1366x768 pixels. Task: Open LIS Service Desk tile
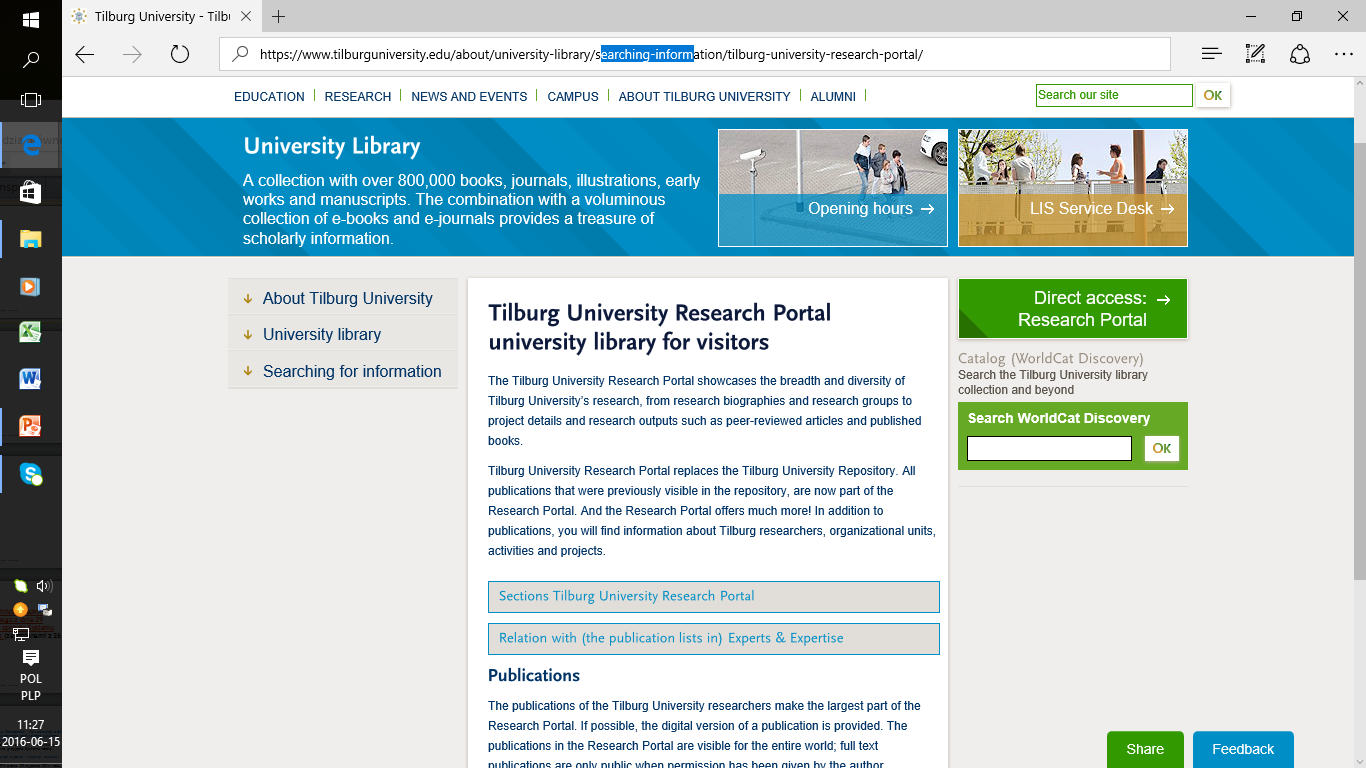click(x=1073, y=187)
